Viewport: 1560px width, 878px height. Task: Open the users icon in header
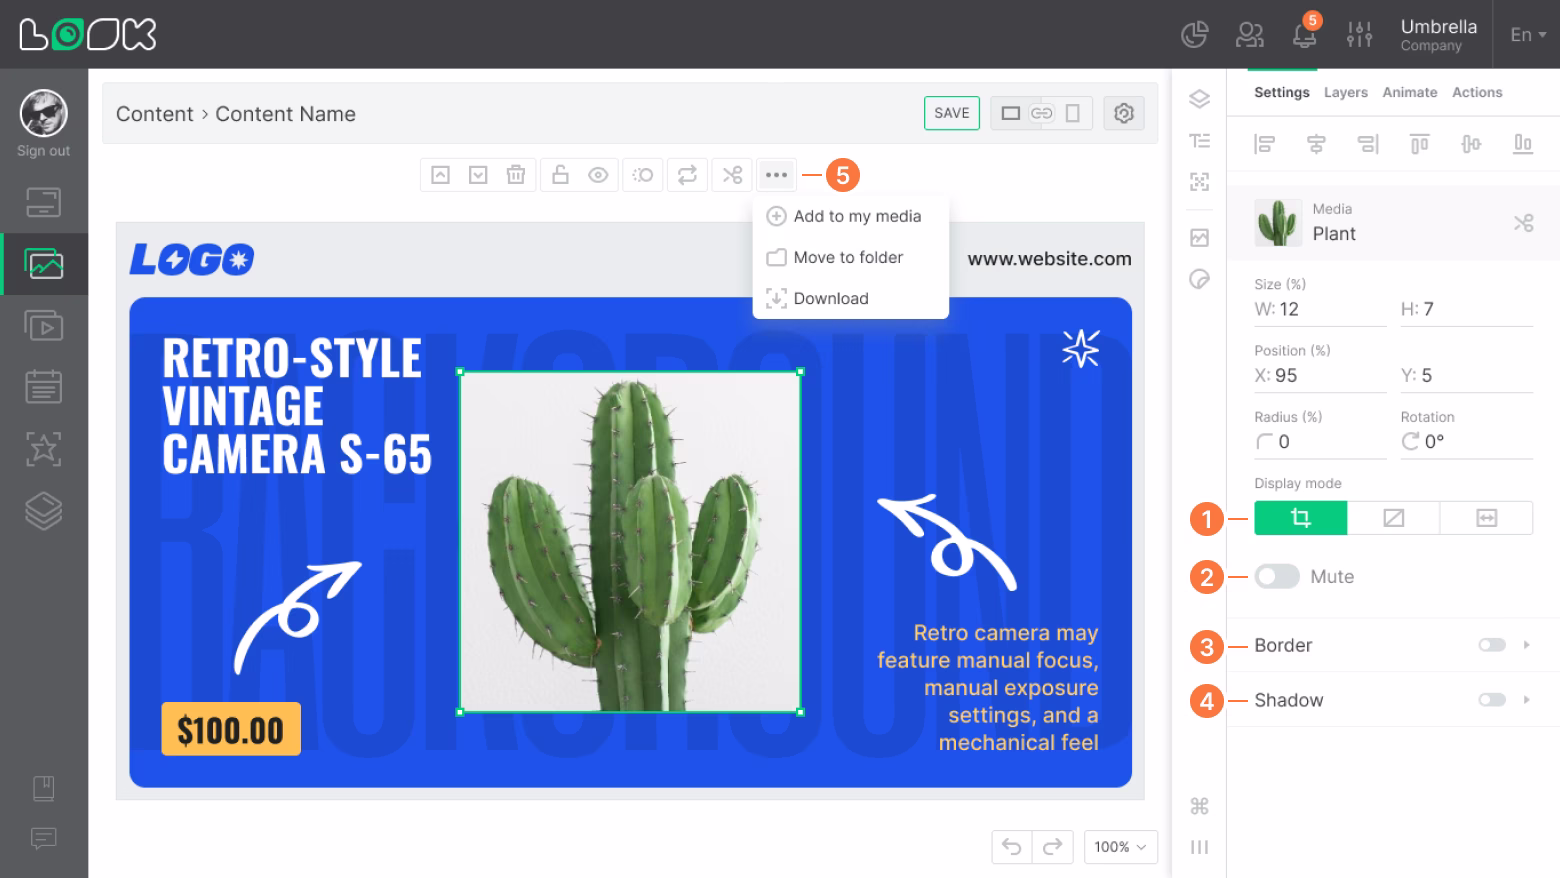1250,35
